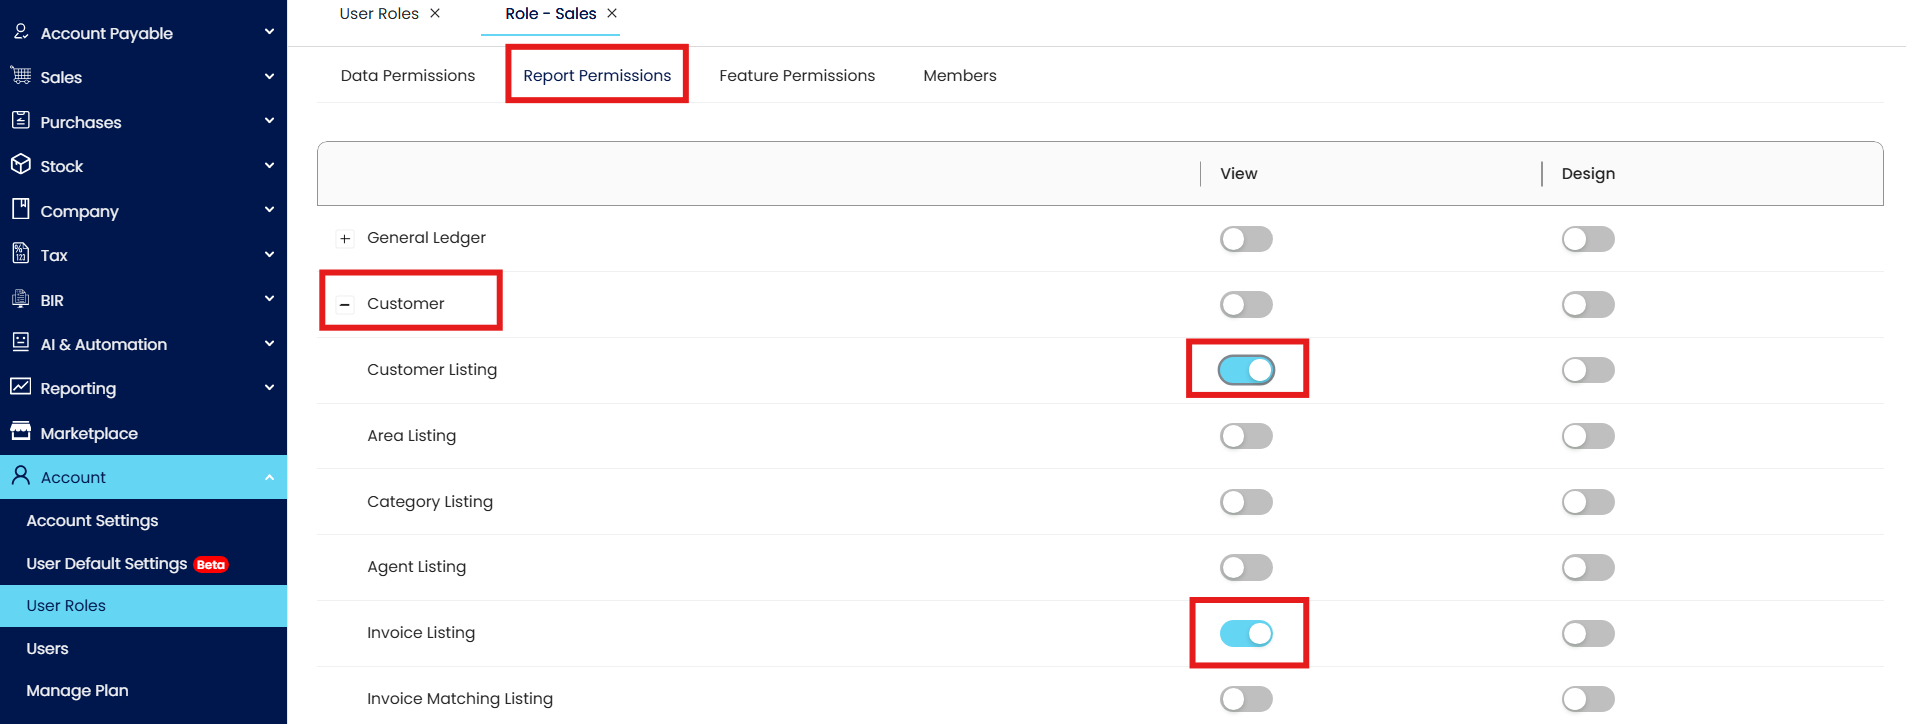
Task: Disable Customer Listing View toggle
Action: (x=1246, y=370)
